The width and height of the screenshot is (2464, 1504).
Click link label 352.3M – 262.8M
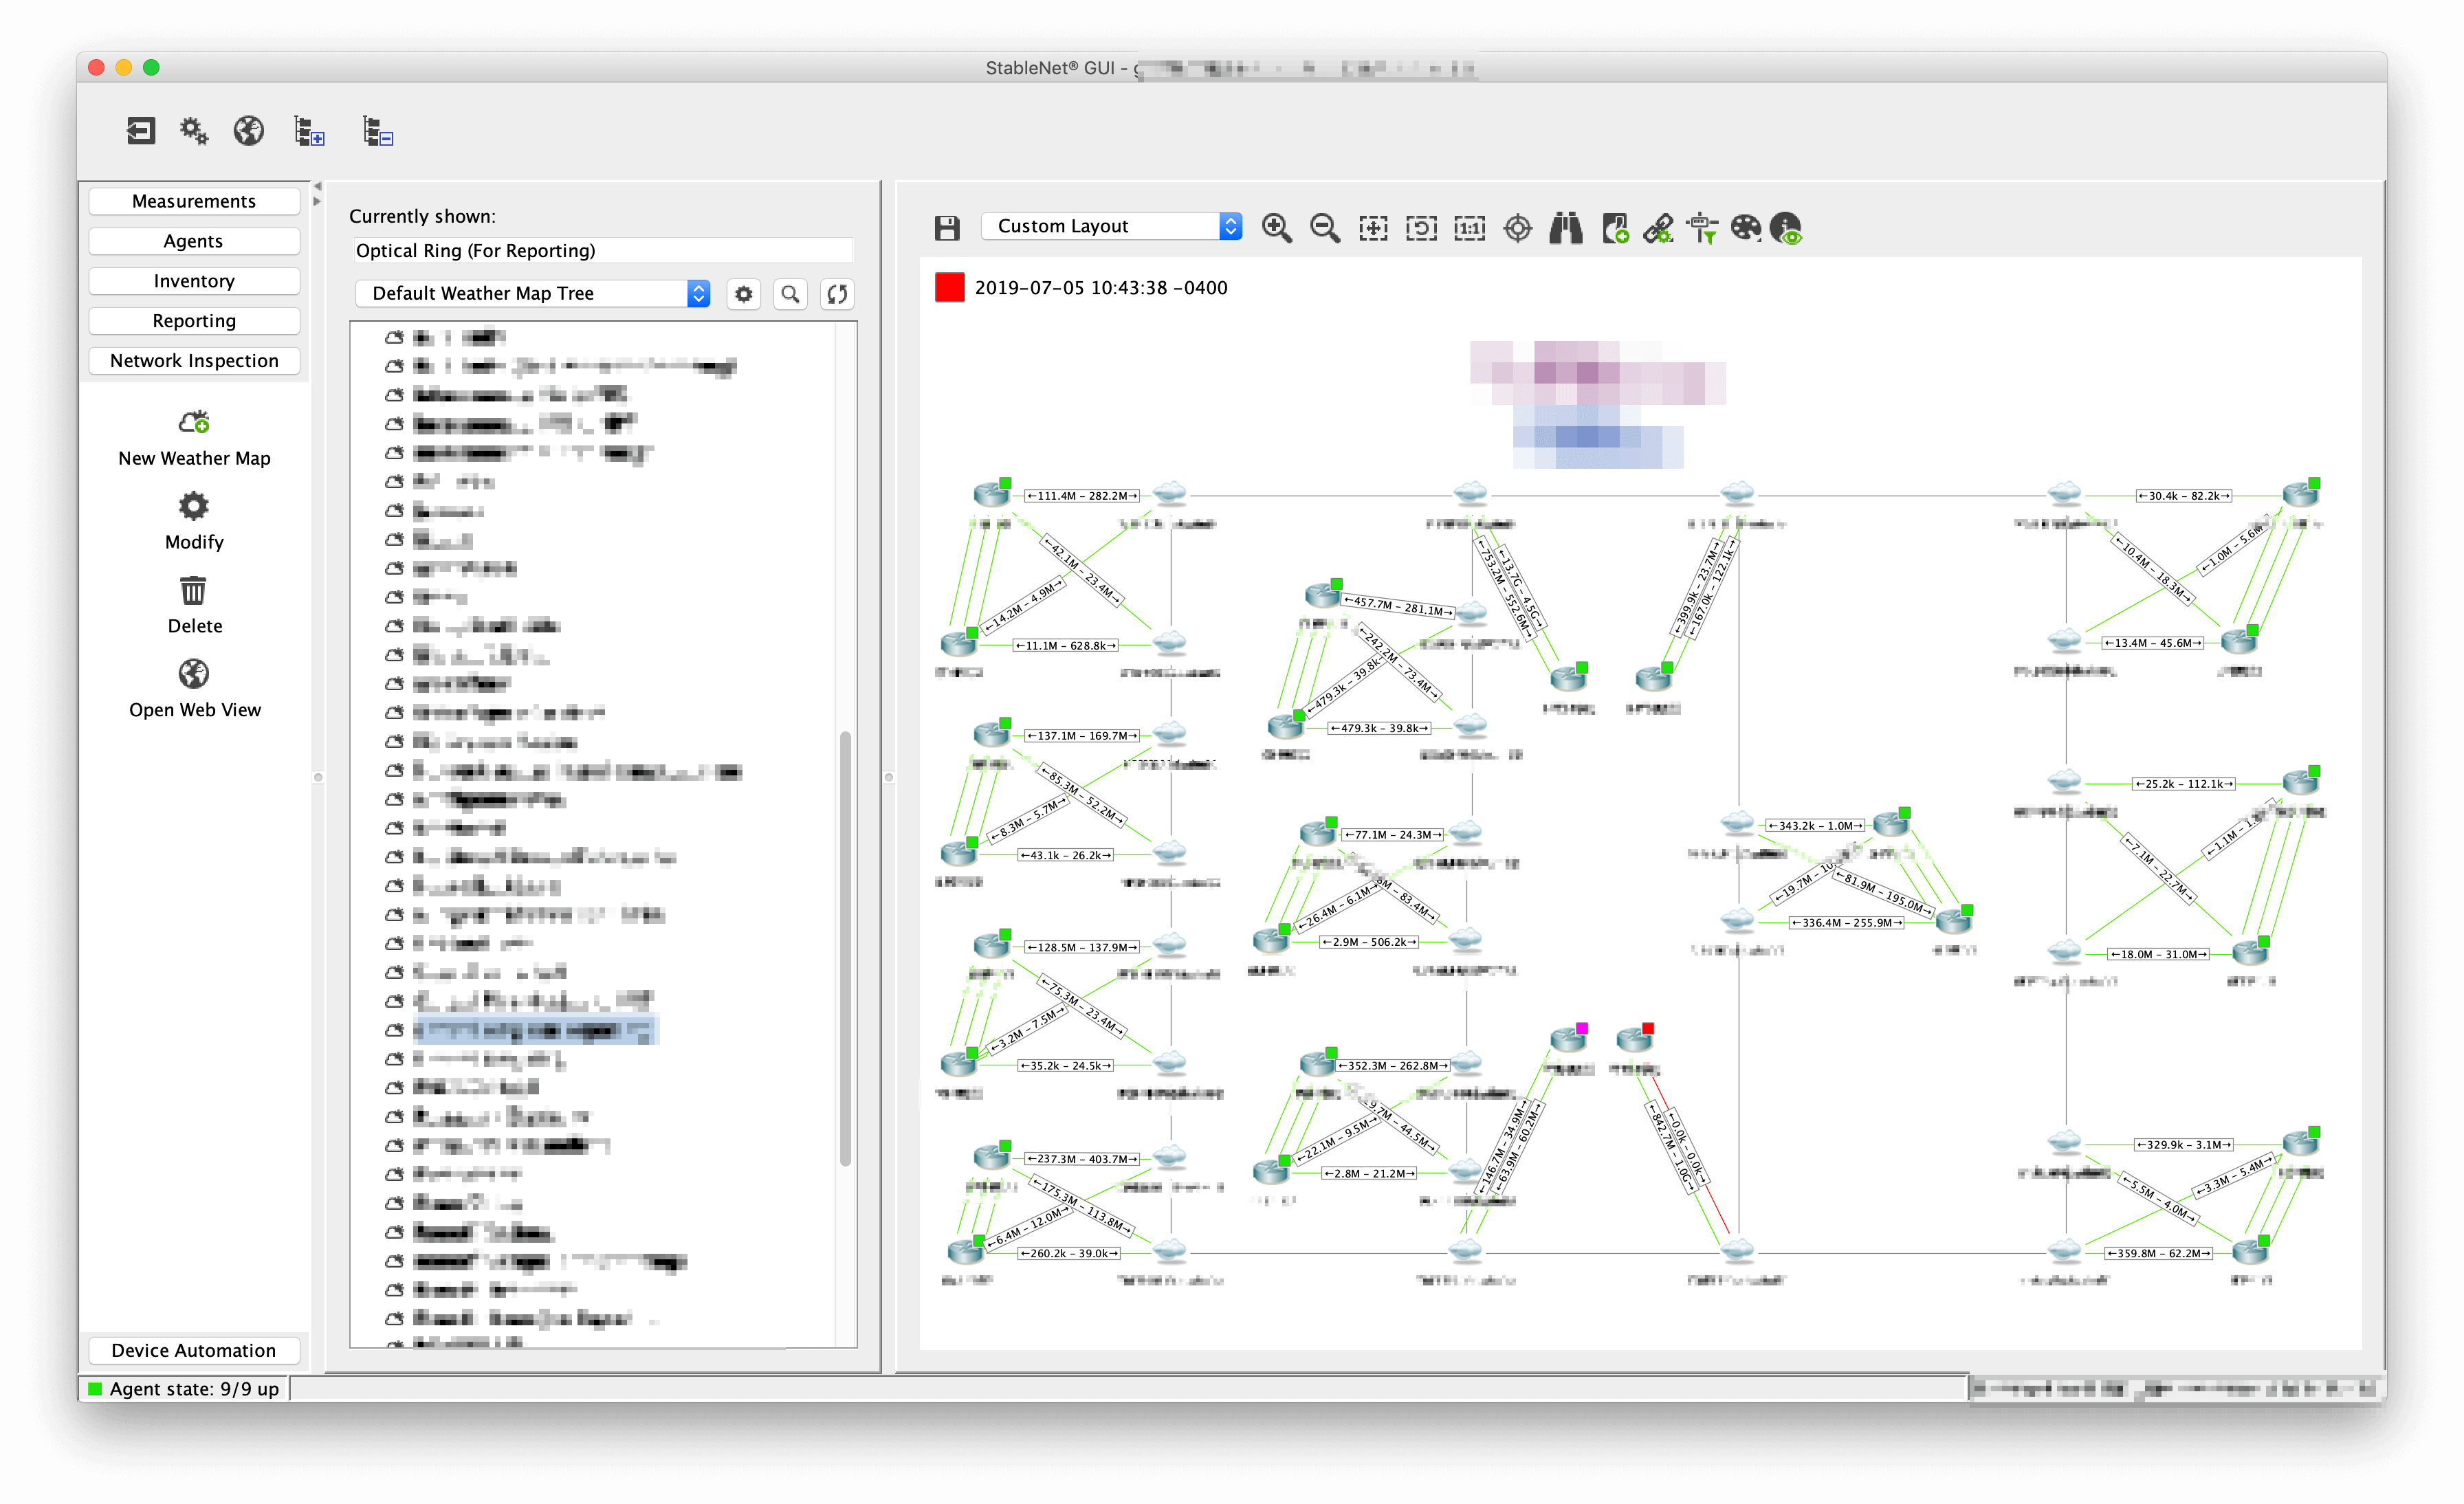[1392, 1066]
